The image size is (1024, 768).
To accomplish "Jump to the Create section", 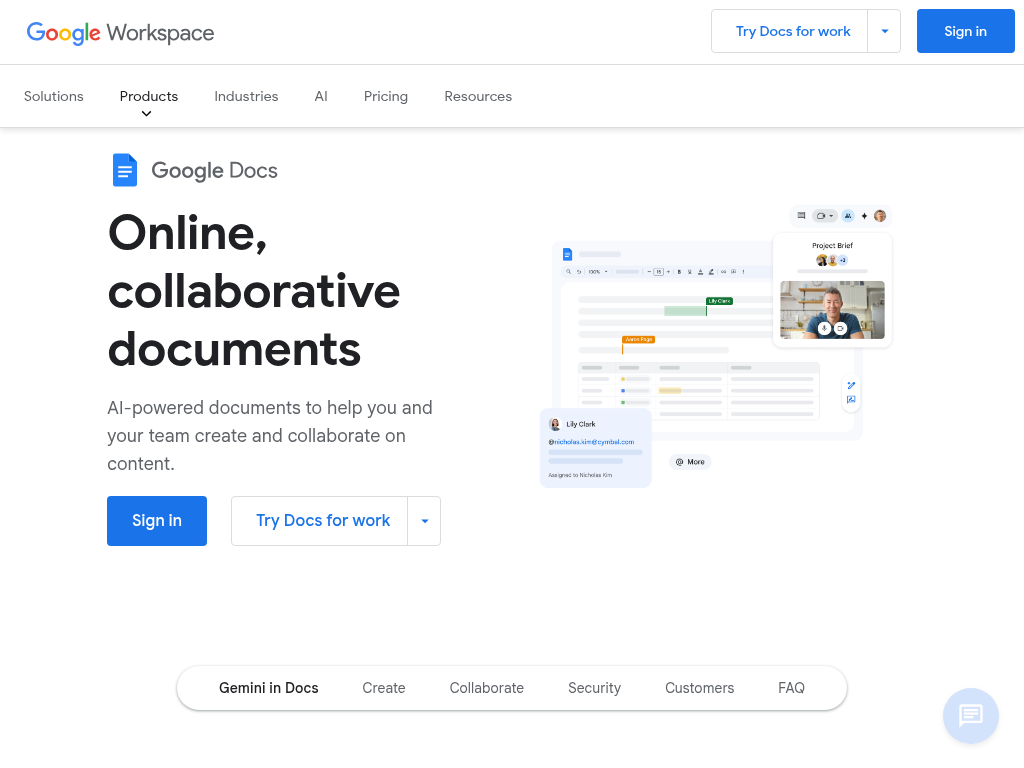I will coord(384,688).
